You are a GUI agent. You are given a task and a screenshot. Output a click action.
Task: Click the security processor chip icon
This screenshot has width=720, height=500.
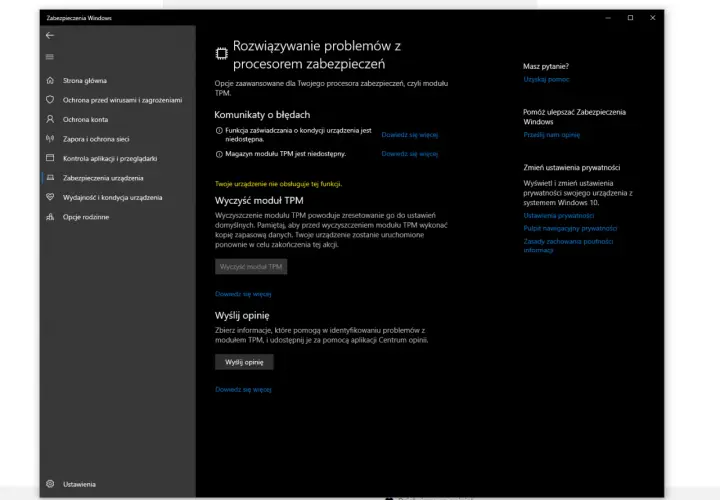pos(222,54)
